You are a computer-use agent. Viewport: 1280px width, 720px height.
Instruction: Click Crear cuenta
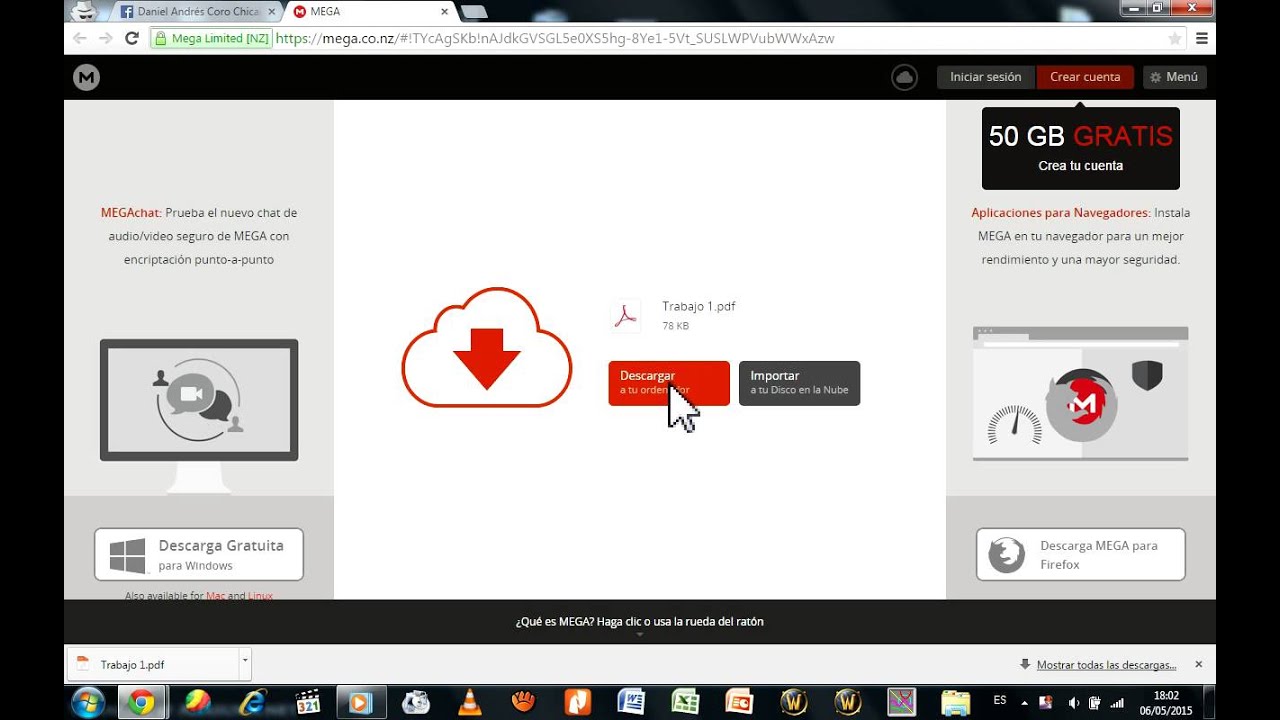click(x=1085, y=77)
